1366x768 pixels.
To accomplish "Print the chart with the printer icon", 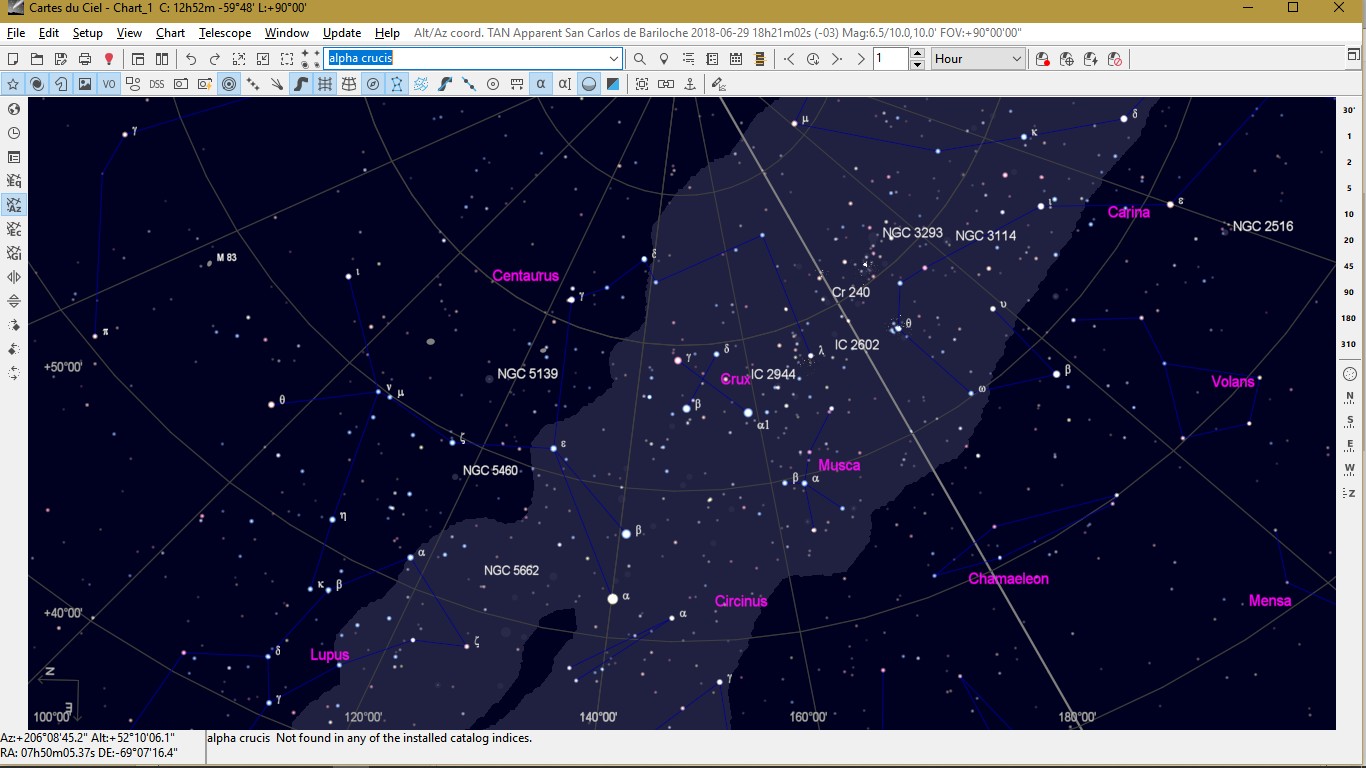I will click(85, 59).
